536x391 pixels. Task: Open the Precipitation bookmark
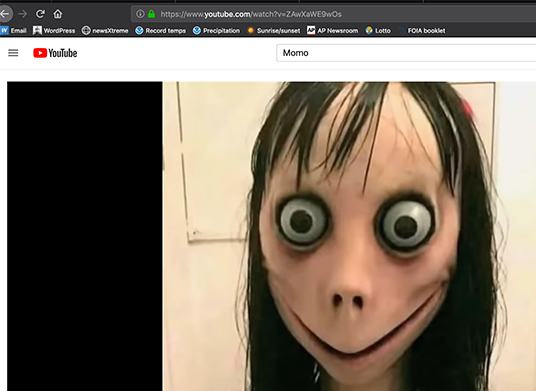point(216,31)
